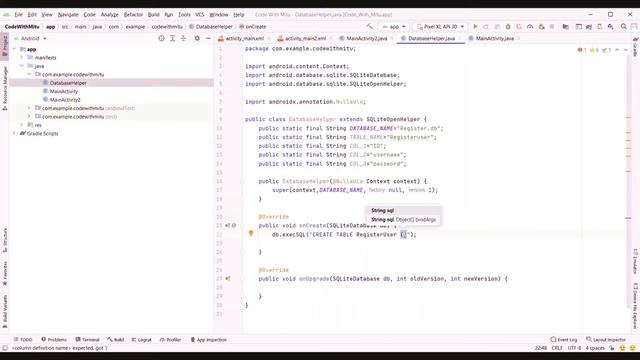
Task: Collapse the java folder
Action: (22, 66)
